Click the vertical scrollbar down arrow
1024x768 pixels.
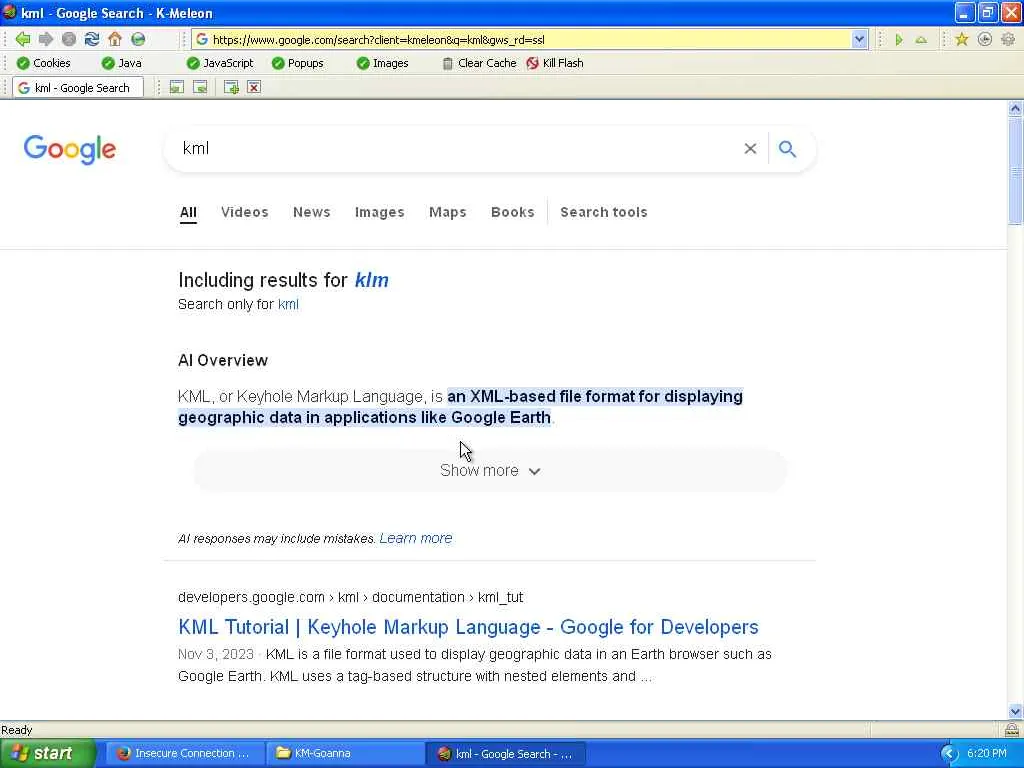(x=1015, y=712)
